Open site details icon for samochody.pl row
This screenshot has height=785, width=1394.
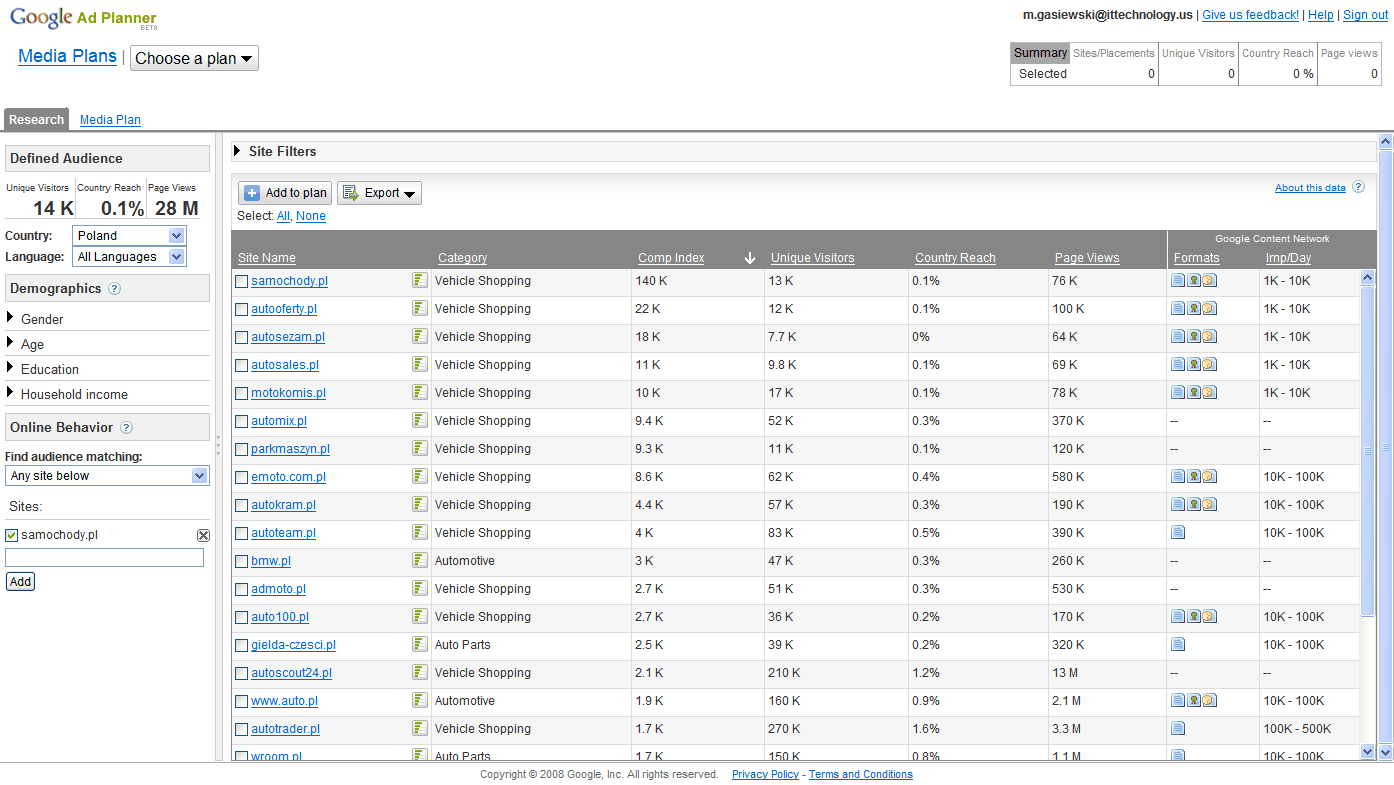tap(420, 280)
